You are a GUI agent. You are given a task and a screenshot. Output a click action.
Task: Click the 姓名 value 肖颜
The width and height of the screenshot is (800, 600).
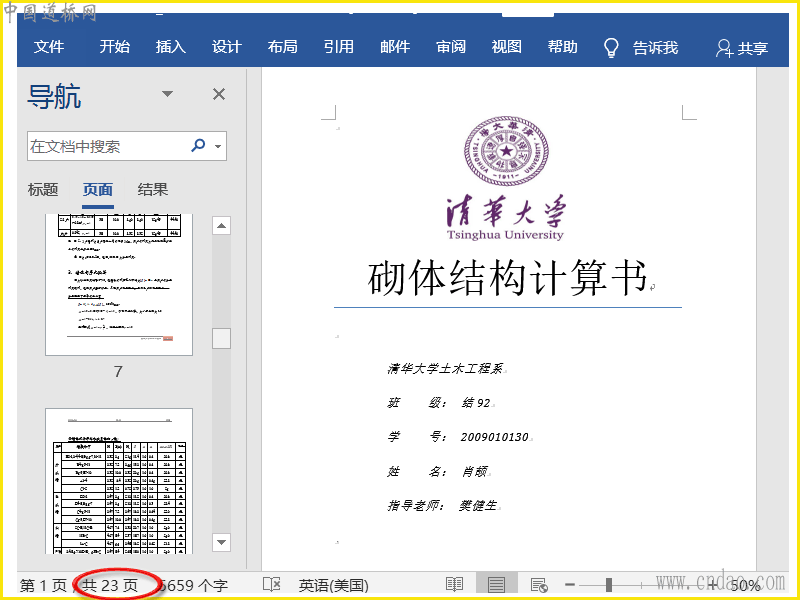click(x=474, y=471)
